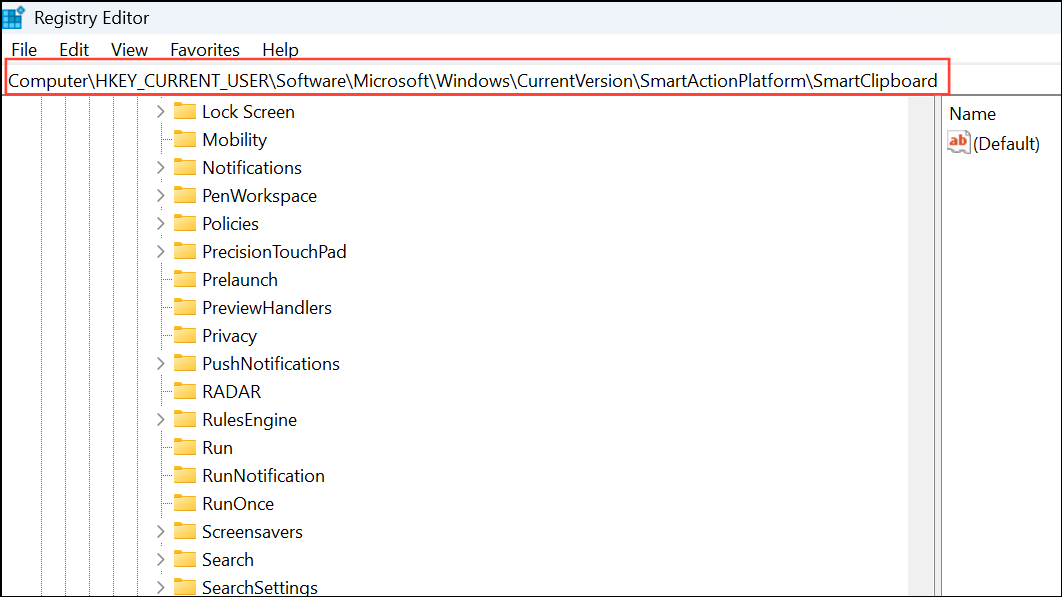Image resolution: width=1062 pixels, height=597 pixels.
Task: Click the RulesEngine folder icon
Action: (x=185, y=419)
